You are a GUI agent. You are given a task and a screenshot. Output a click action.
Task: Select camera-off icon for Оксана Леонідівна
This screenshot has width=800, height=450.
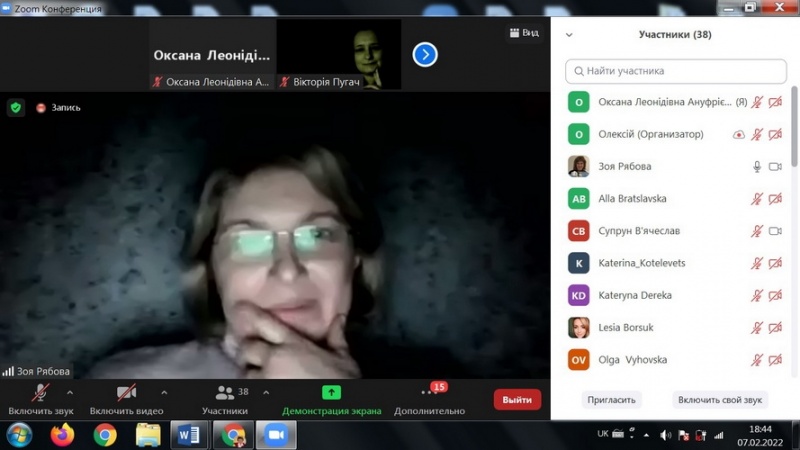tap(775, 102)
